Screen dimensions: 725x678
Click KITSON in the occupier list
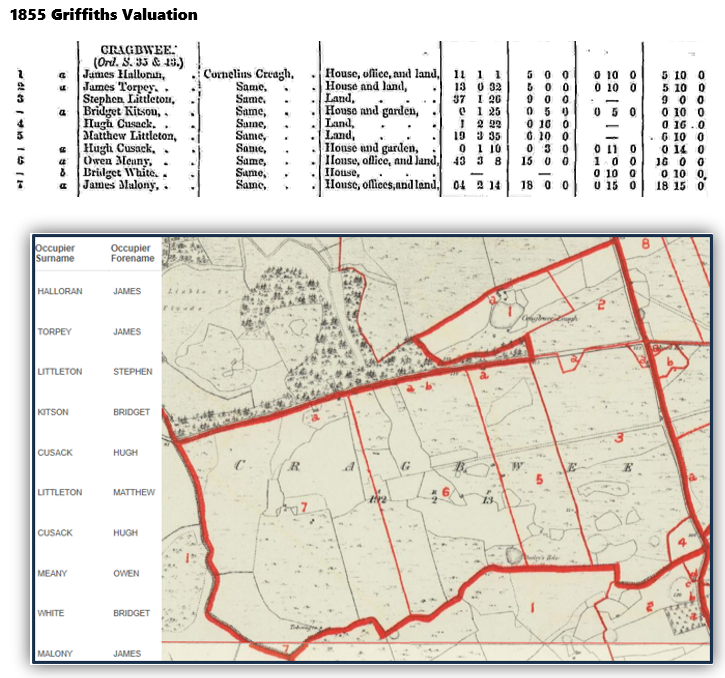pos(53,412)
